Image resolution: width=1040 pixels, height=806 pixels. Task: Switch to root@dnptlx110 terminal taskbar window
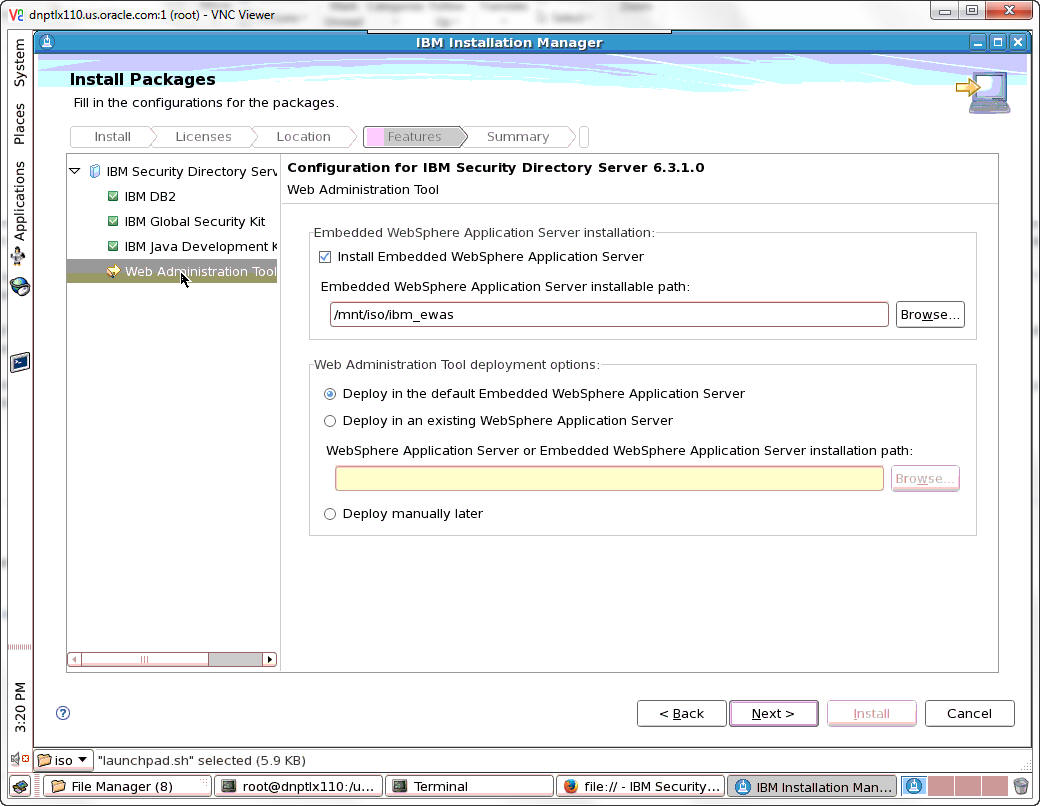pyautogui.click(x=298, y=787)
